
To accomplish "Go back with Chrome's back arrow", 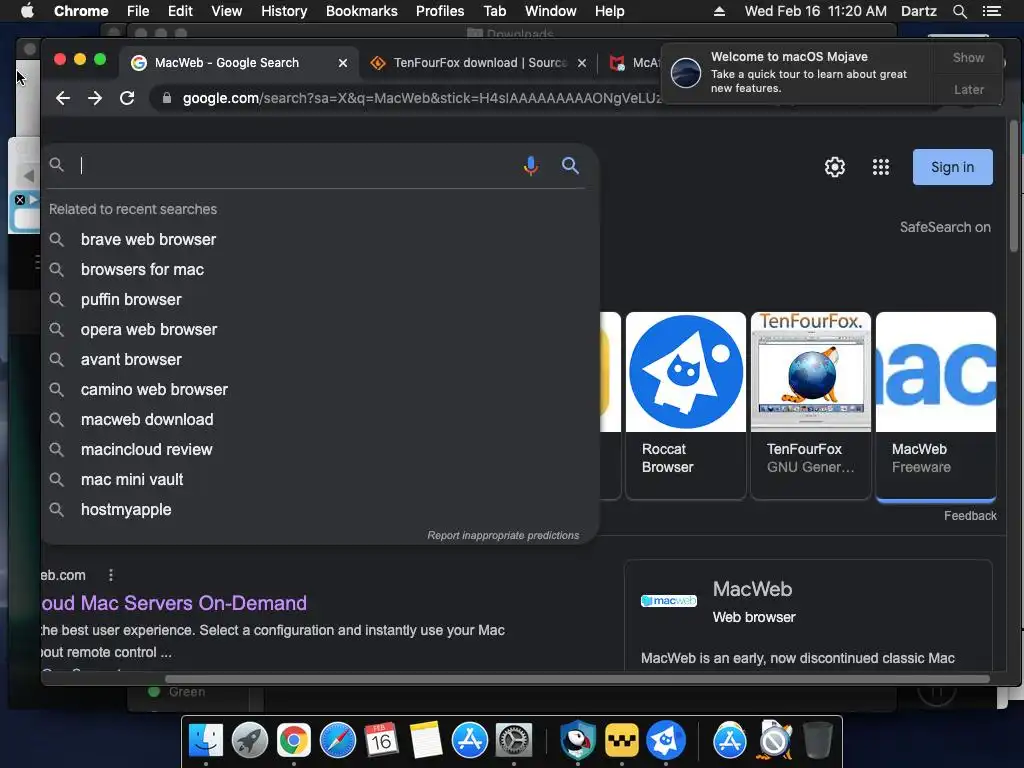I will (63, 98).
